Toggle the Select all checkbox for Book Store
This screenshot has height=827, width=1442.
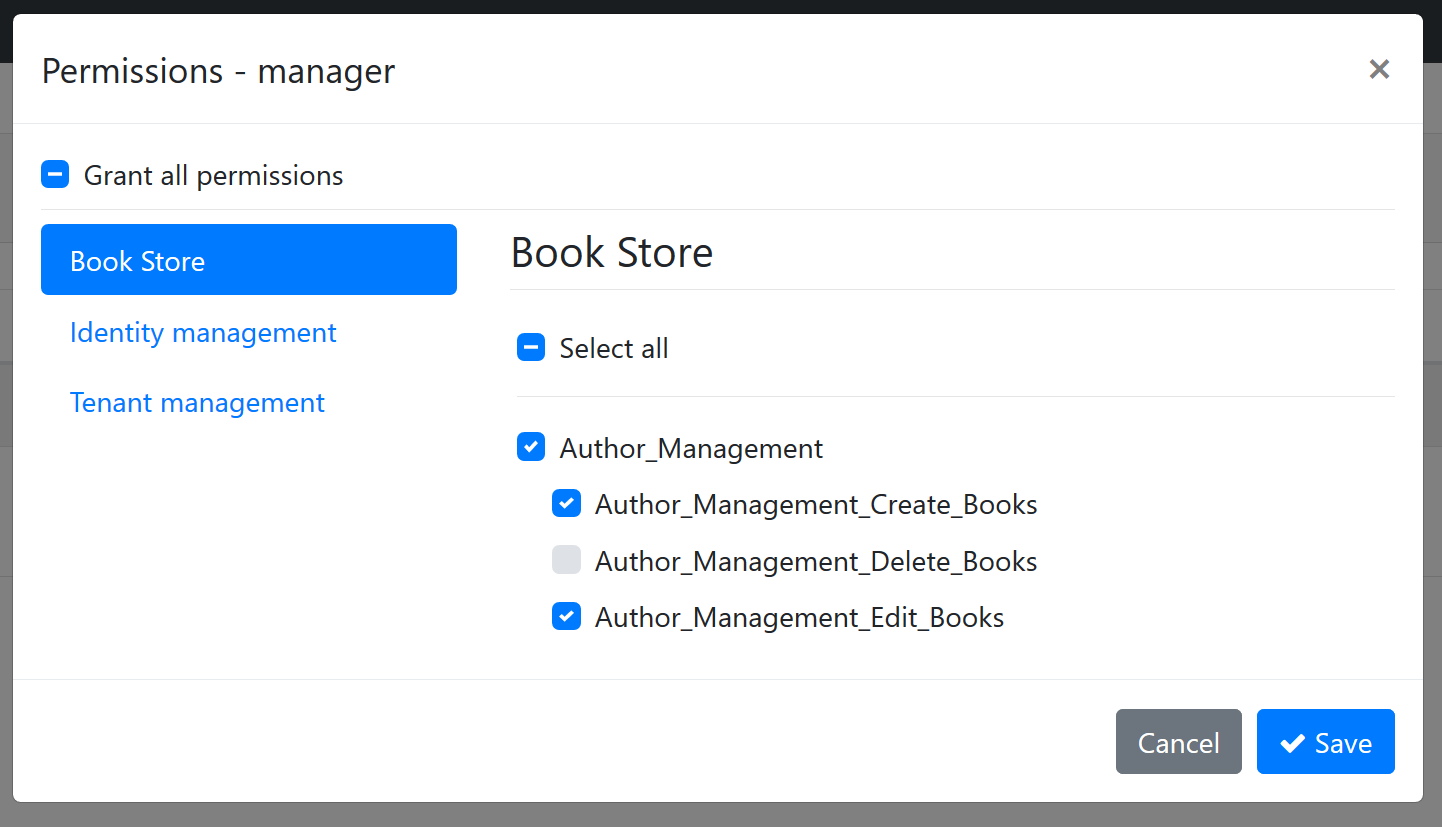click(530, 346)
